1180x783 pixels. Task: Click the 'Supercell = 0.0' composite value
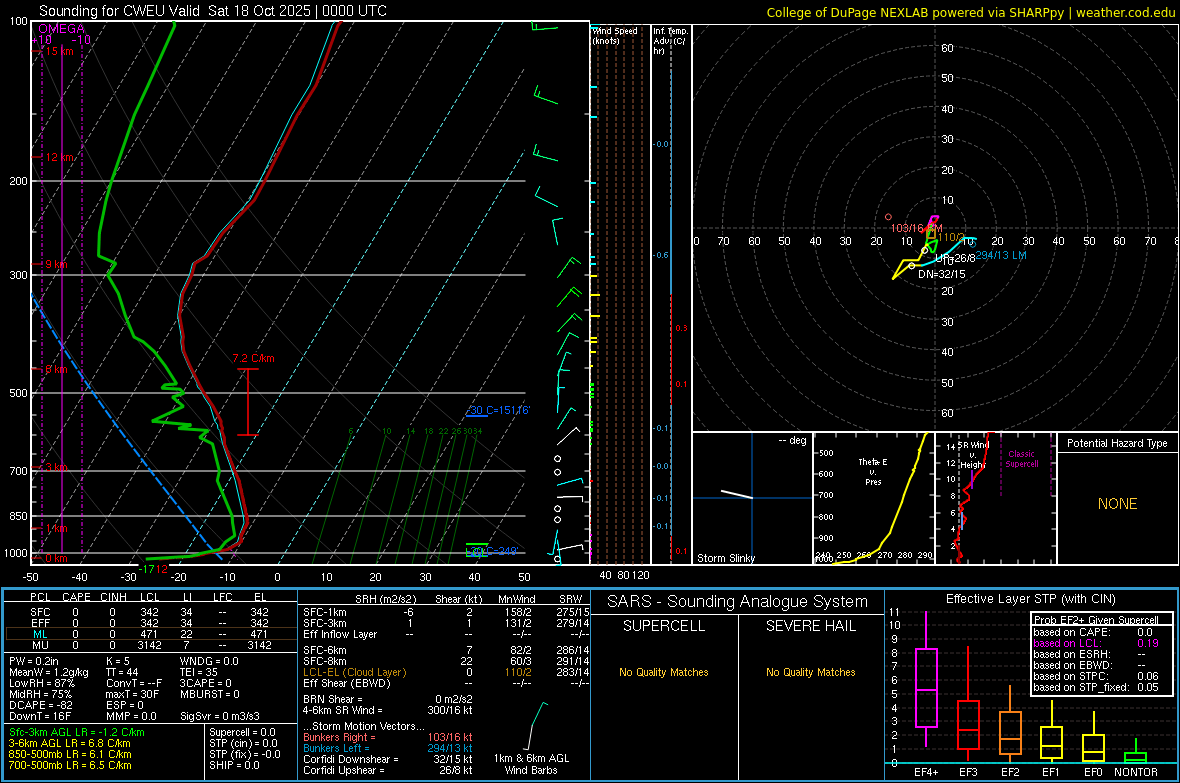click(242, 732)
